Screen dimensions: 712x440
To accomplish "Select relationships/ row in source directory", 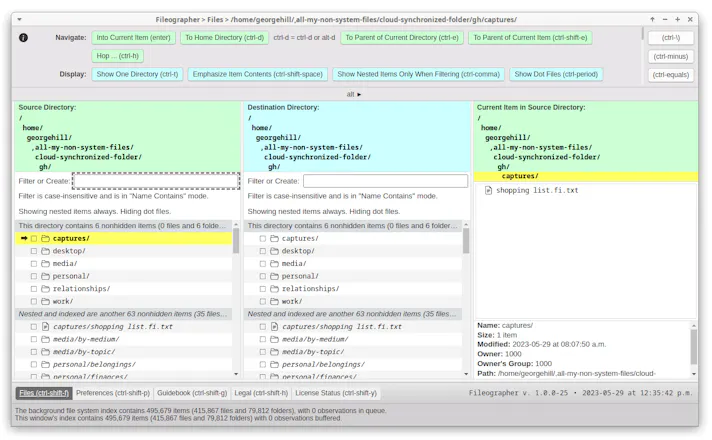I will coord(124,289).
